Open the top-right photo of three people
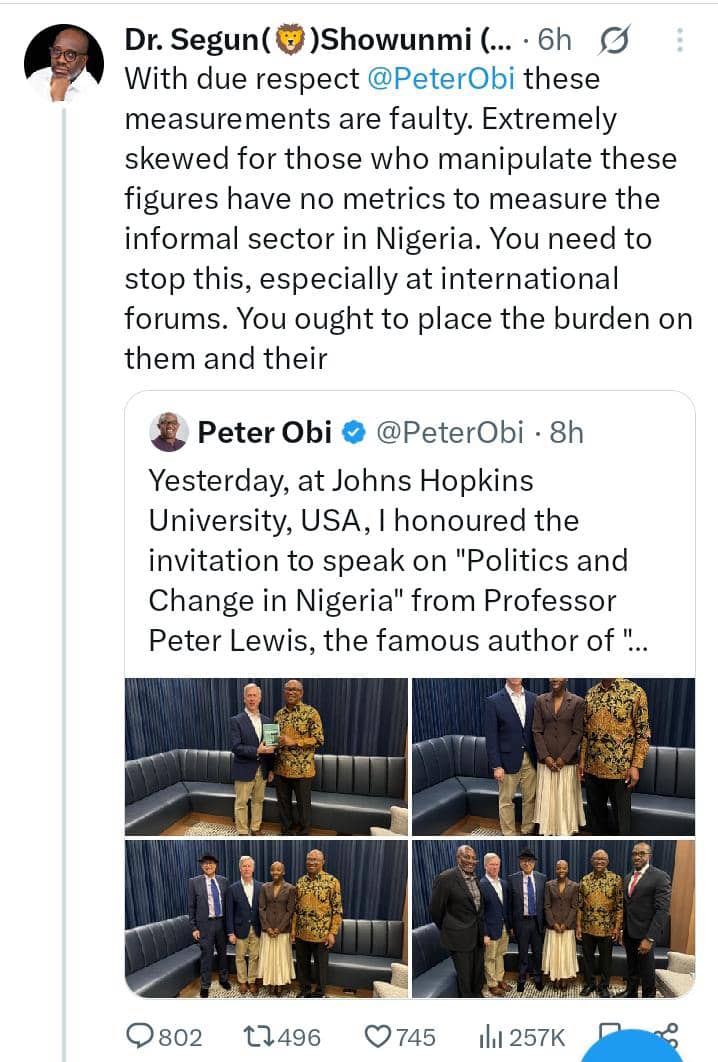718x1062 pixels. [553, 756]
